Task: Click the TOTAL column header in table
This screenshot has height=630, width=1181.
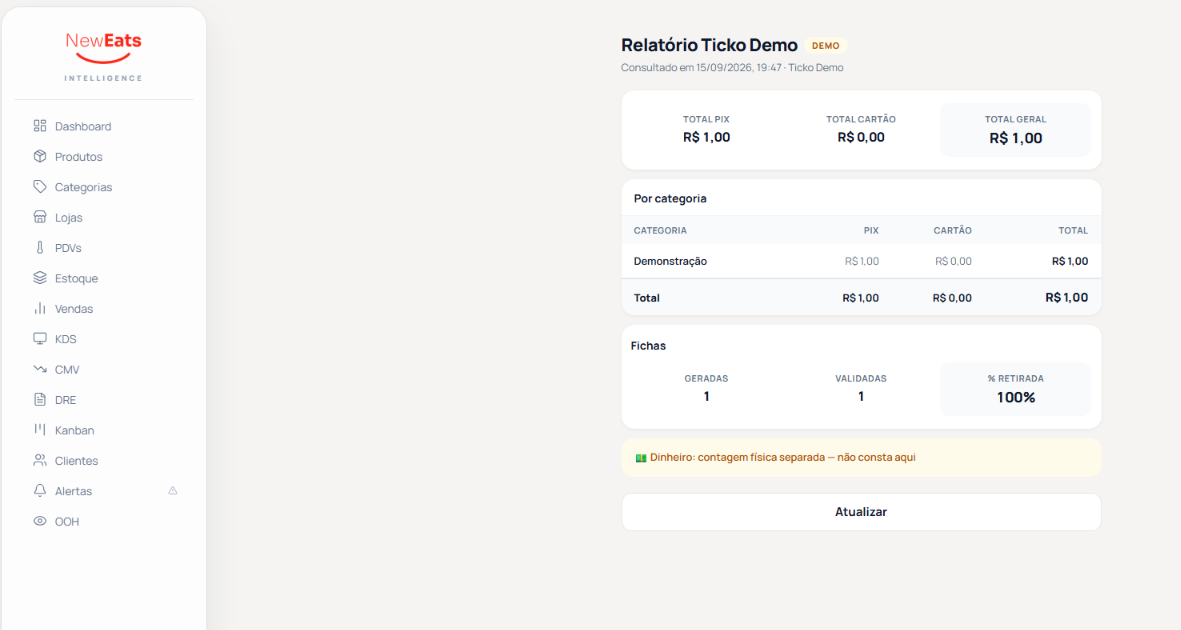Action: [1073, 231]
